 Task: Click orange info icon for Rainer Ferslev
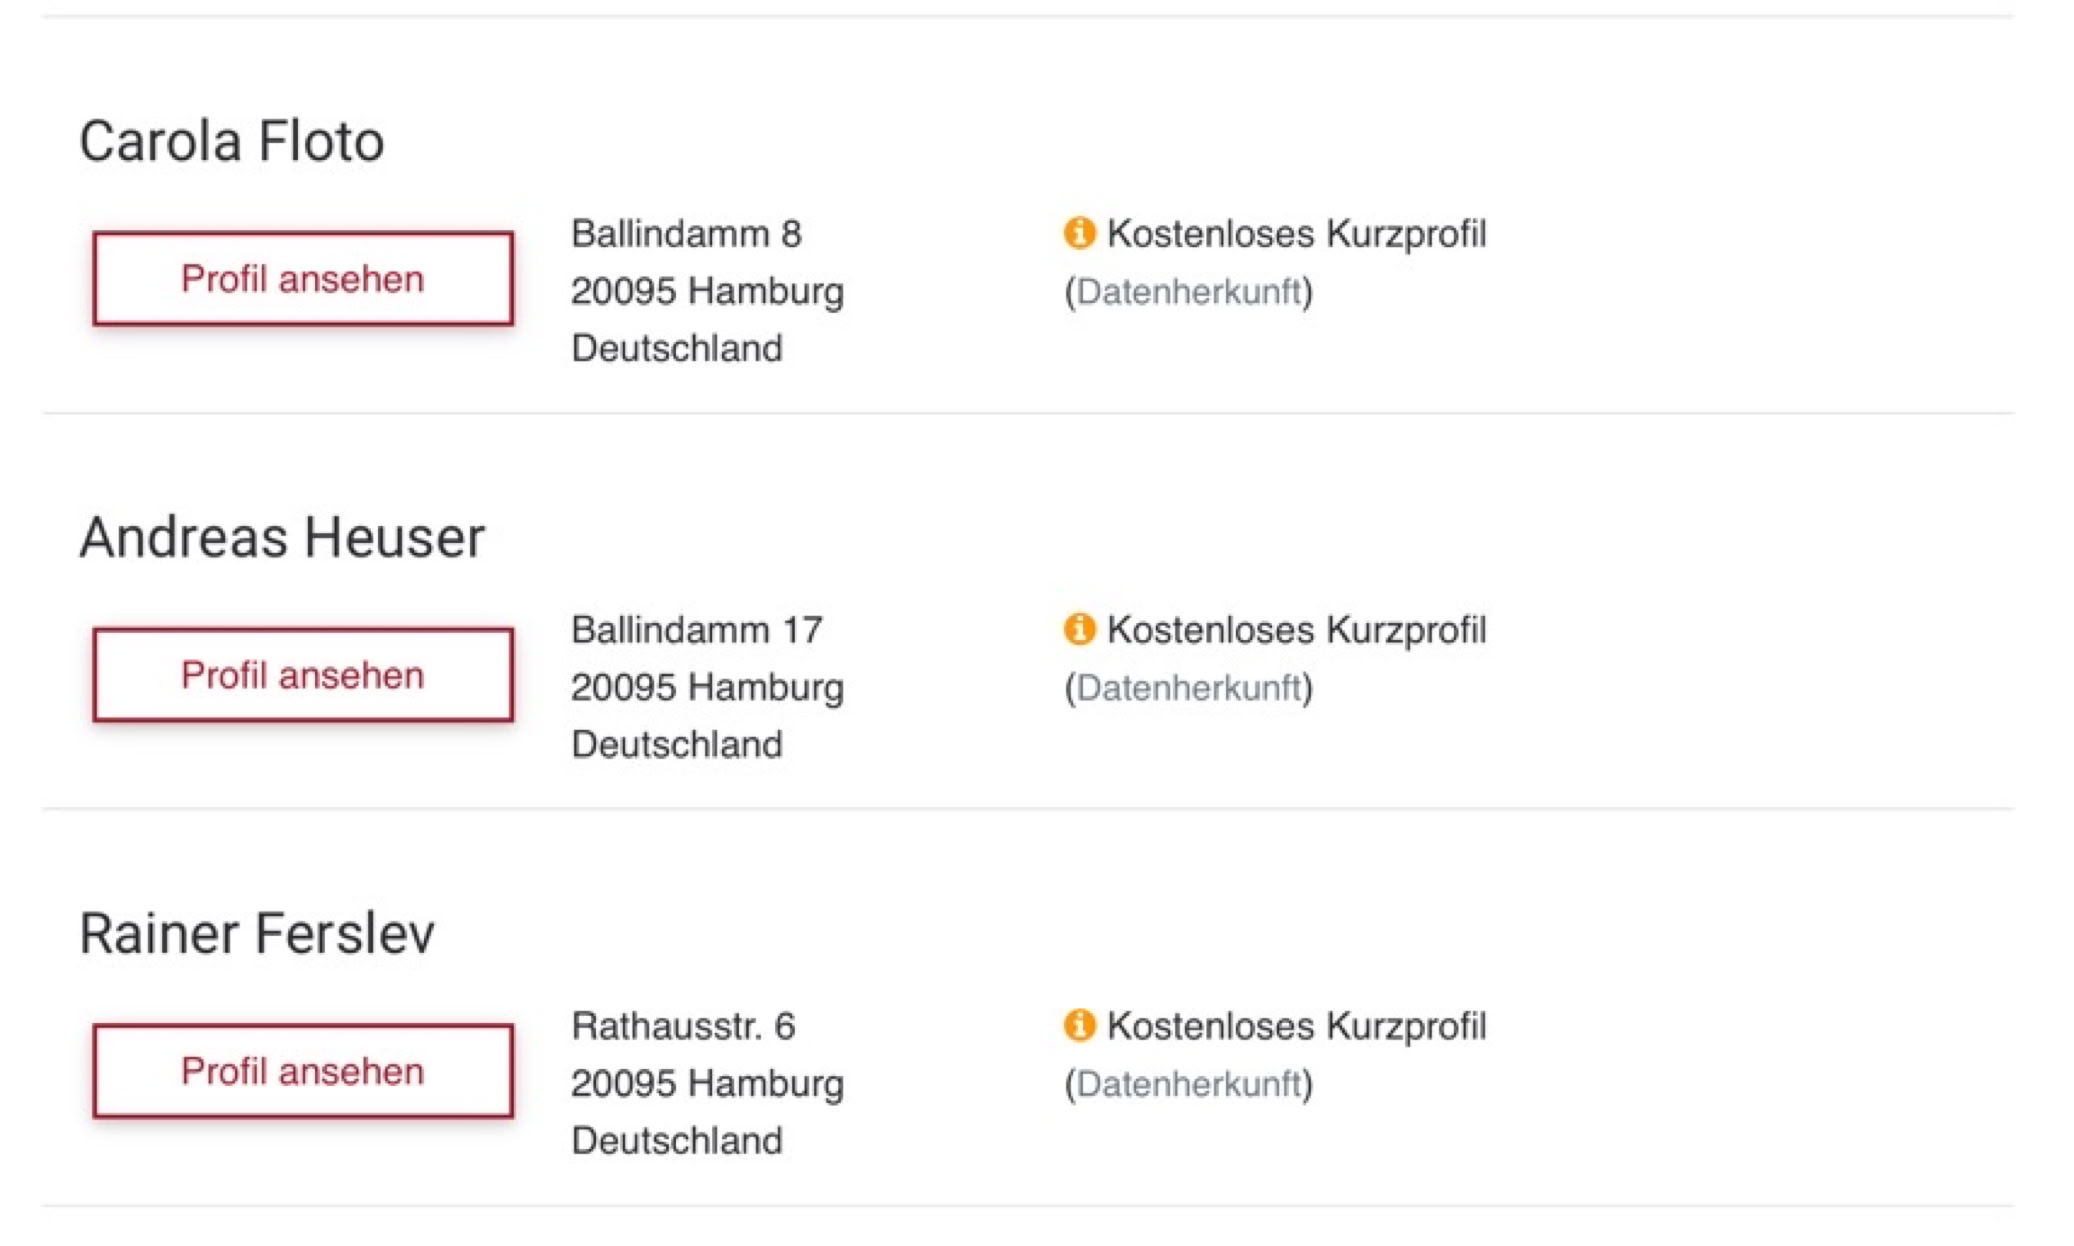(1079, 1025)
